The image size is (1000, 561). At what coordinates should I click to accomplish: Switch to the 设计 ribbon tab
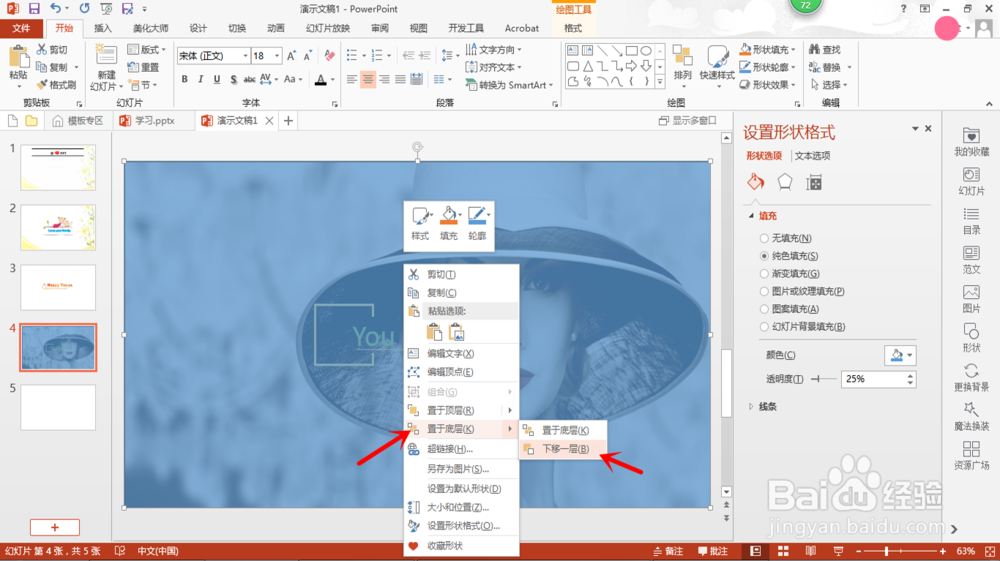(x=198, y=28)
